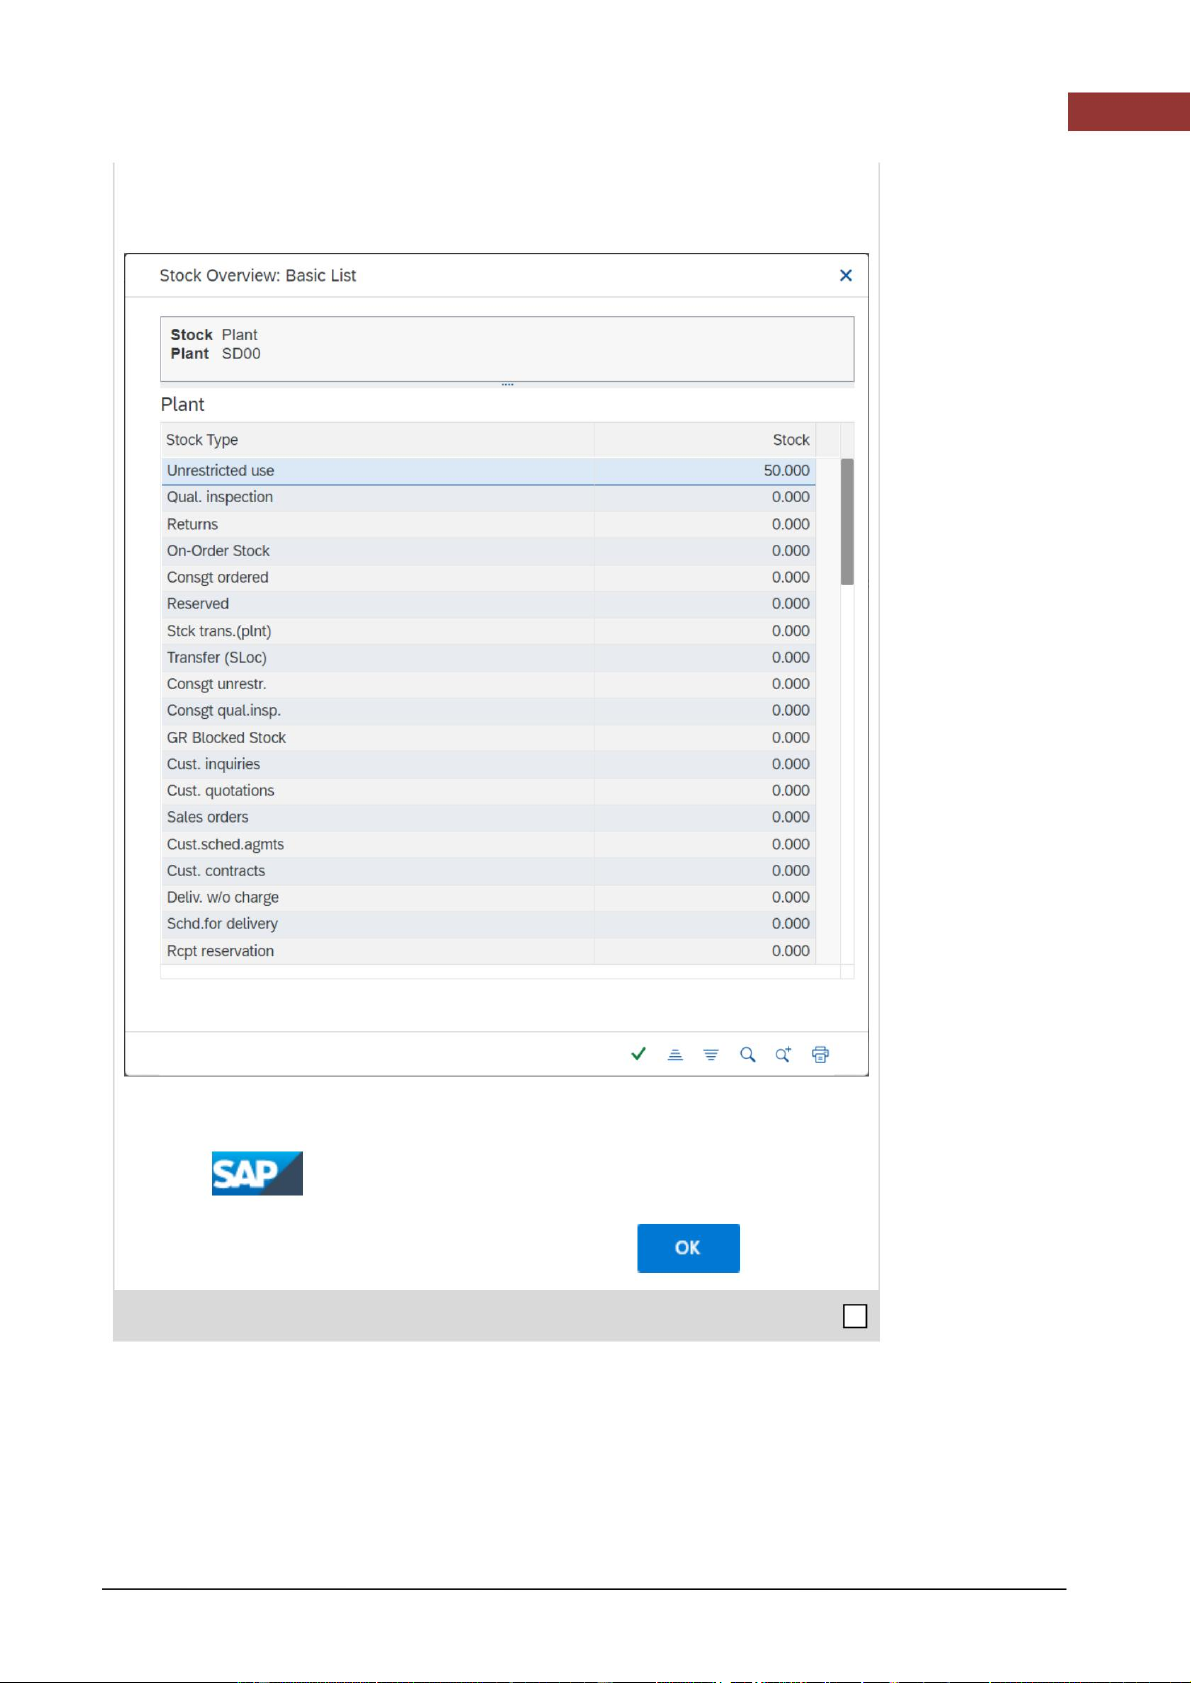Click the green checkmark Continue icon

coord(638,1054)
